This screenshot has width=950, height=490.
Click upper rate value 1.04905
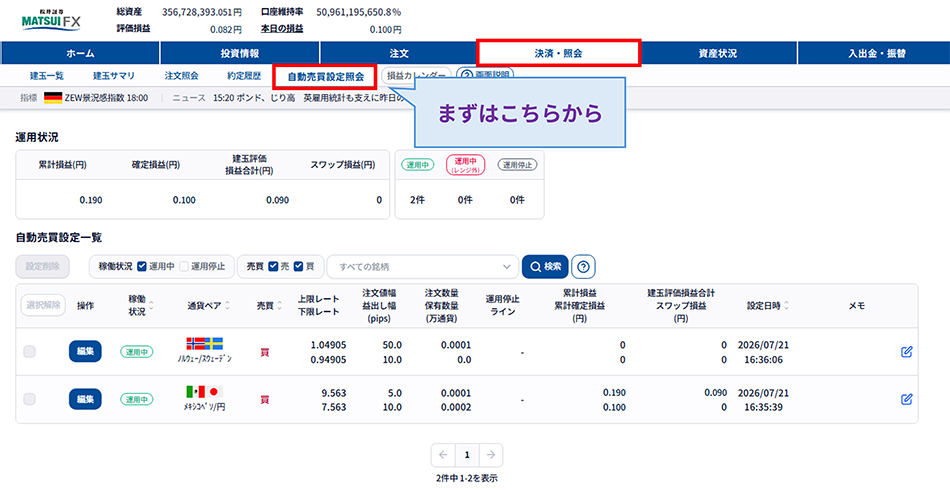[x=328, y=345]
